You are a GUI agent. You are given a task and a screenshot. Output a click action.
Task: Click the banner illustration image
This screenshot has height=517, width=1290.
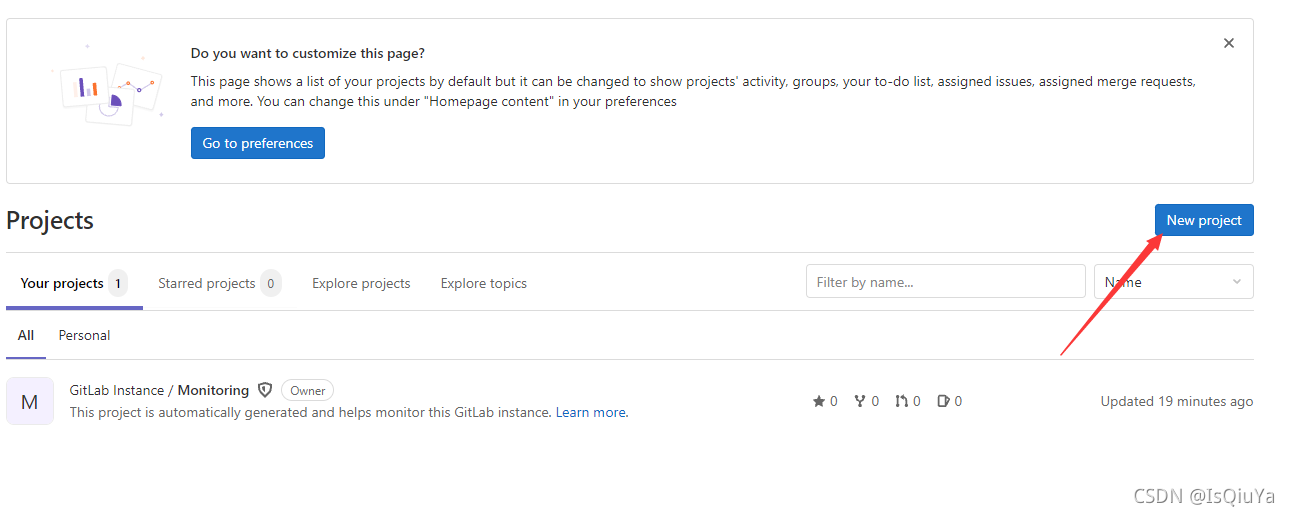(108, 84)
